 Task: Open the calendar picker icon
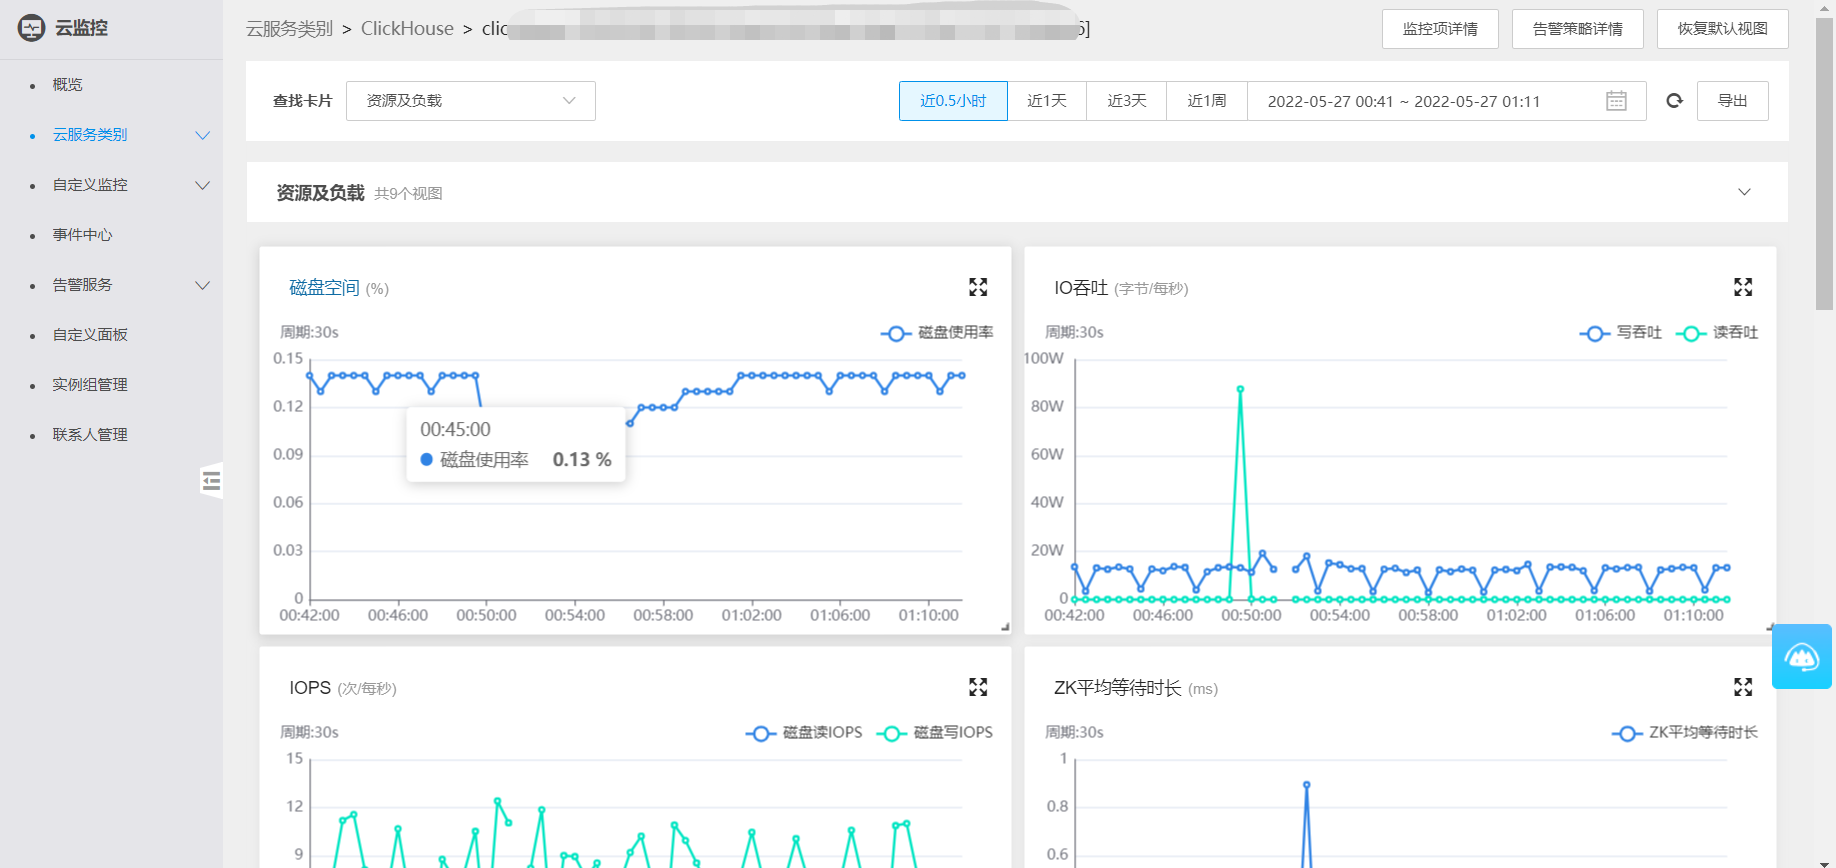point(1616,101)
